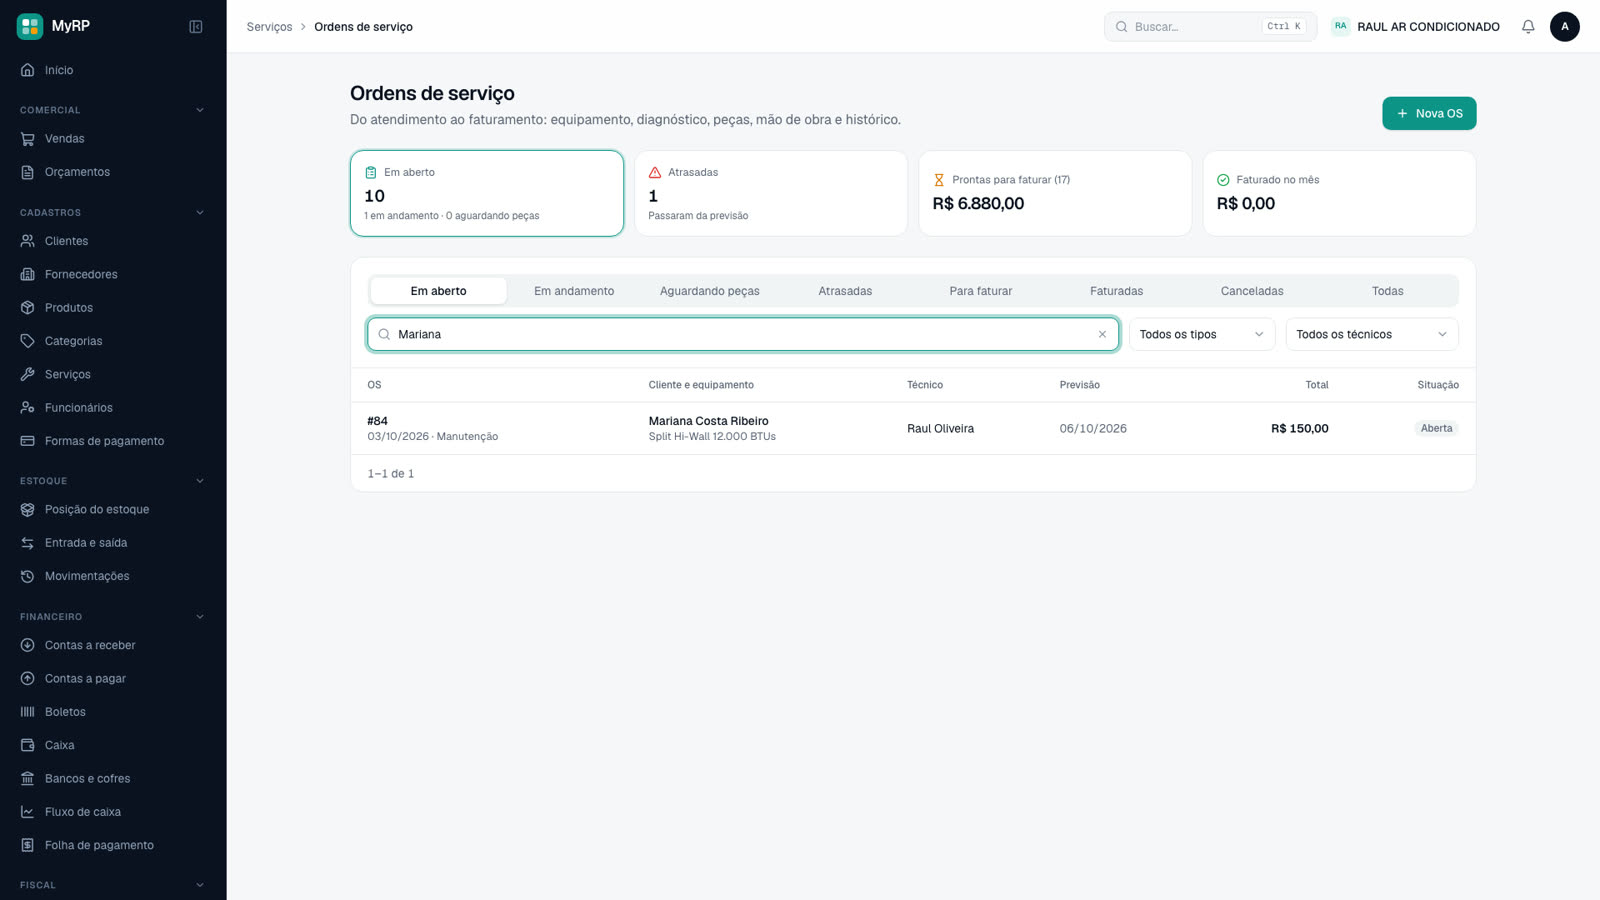Open the user avatar menu
This screenshot has width=1600, height=900.
(x=1564, y=26)
